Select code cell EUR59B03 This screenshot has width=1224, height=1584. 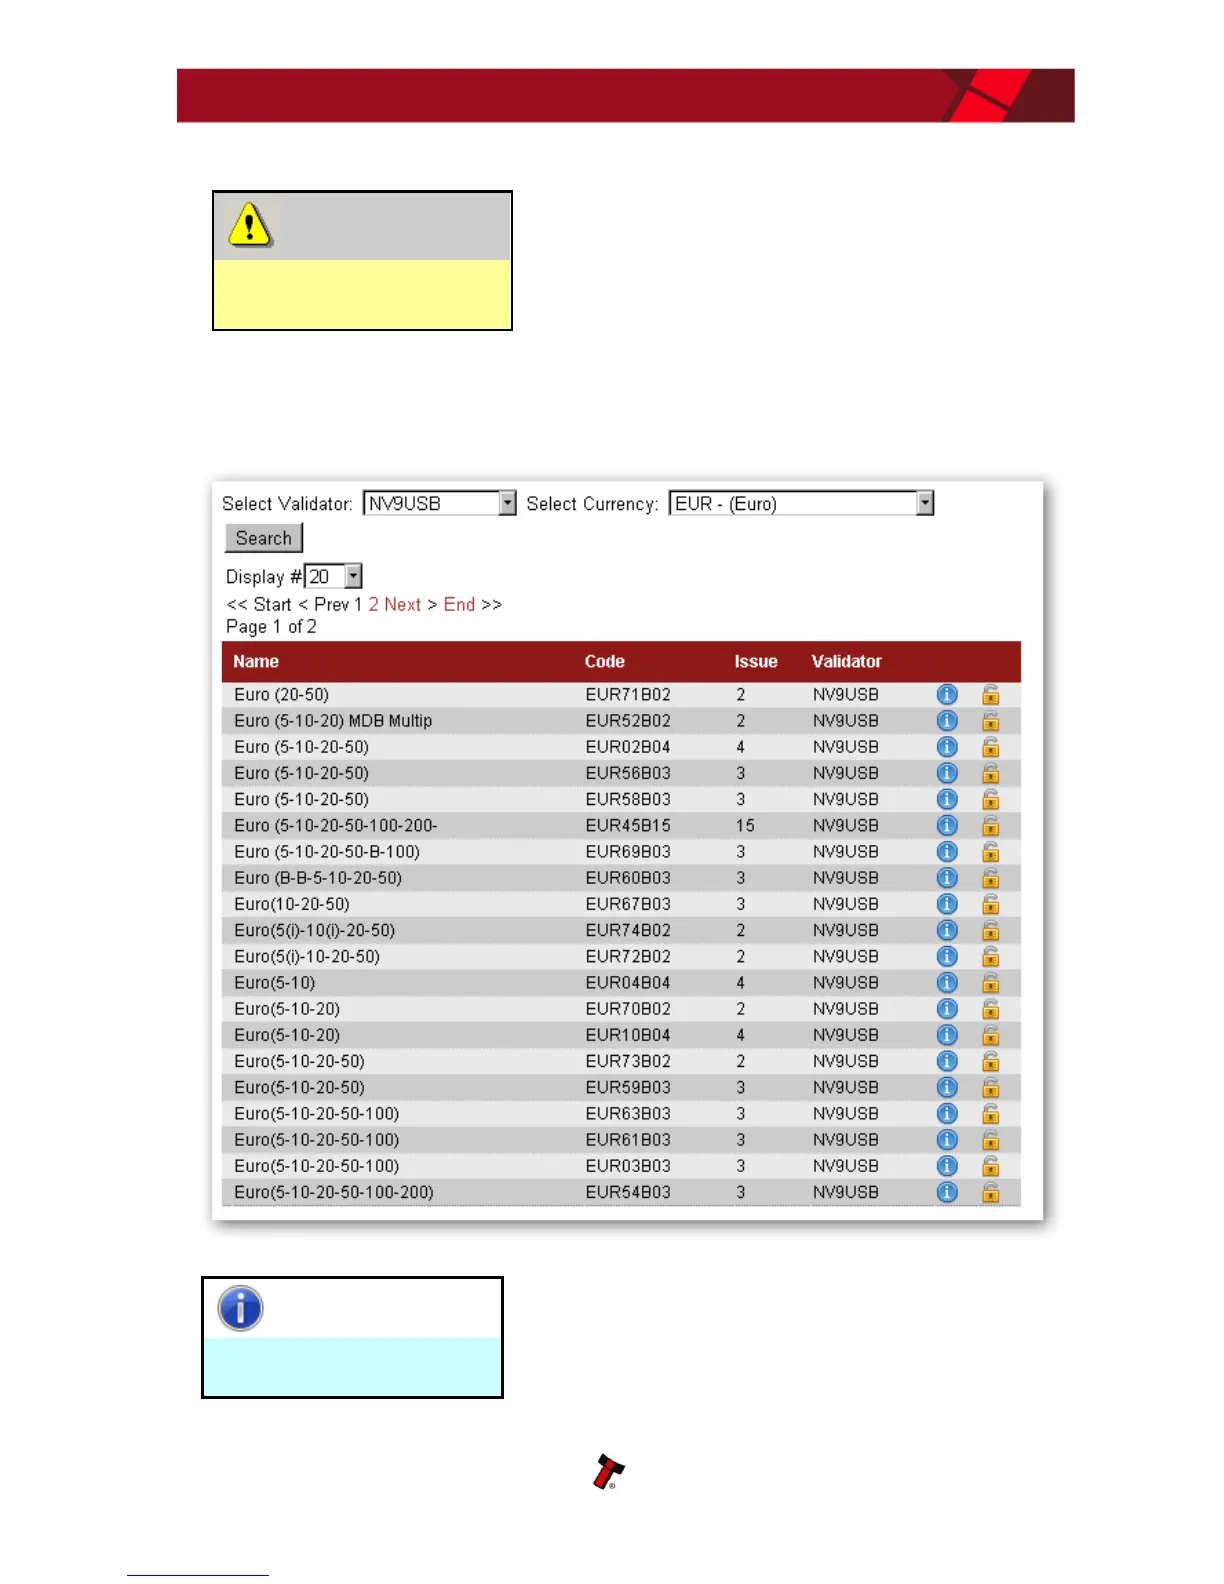coord(628,1087)
